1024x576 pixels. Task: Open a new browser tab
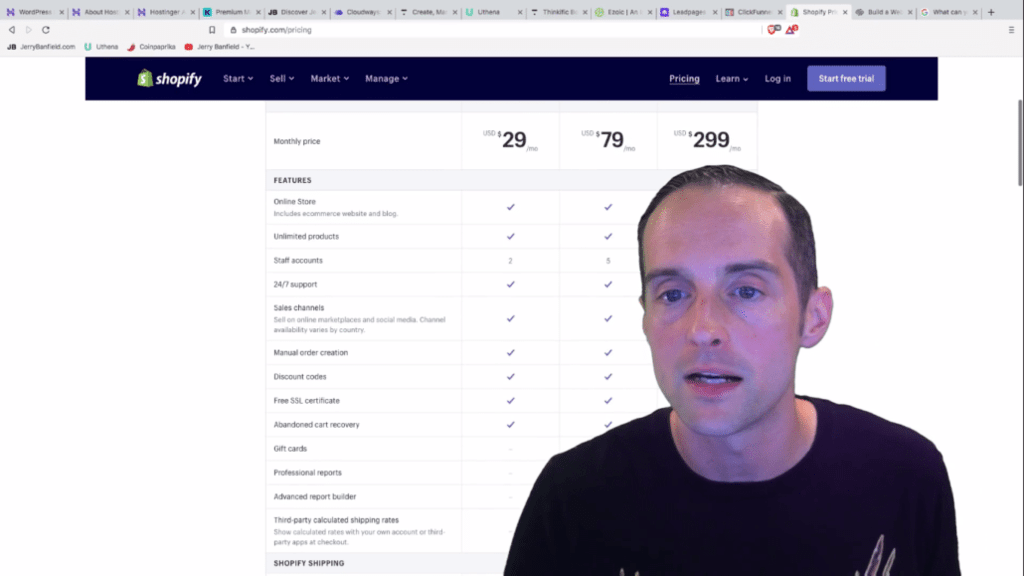(991, 12)
